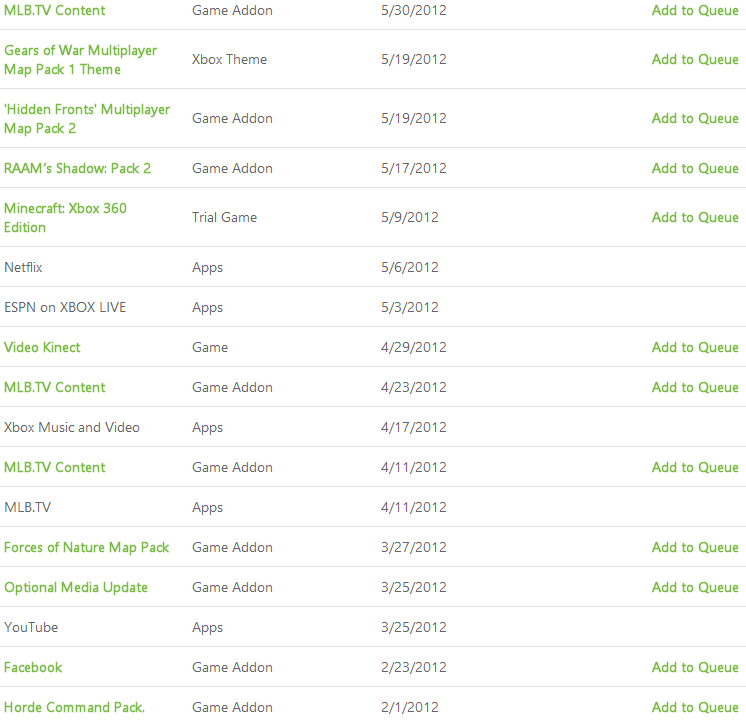Click the date 4/29/2012

point(414,347)
